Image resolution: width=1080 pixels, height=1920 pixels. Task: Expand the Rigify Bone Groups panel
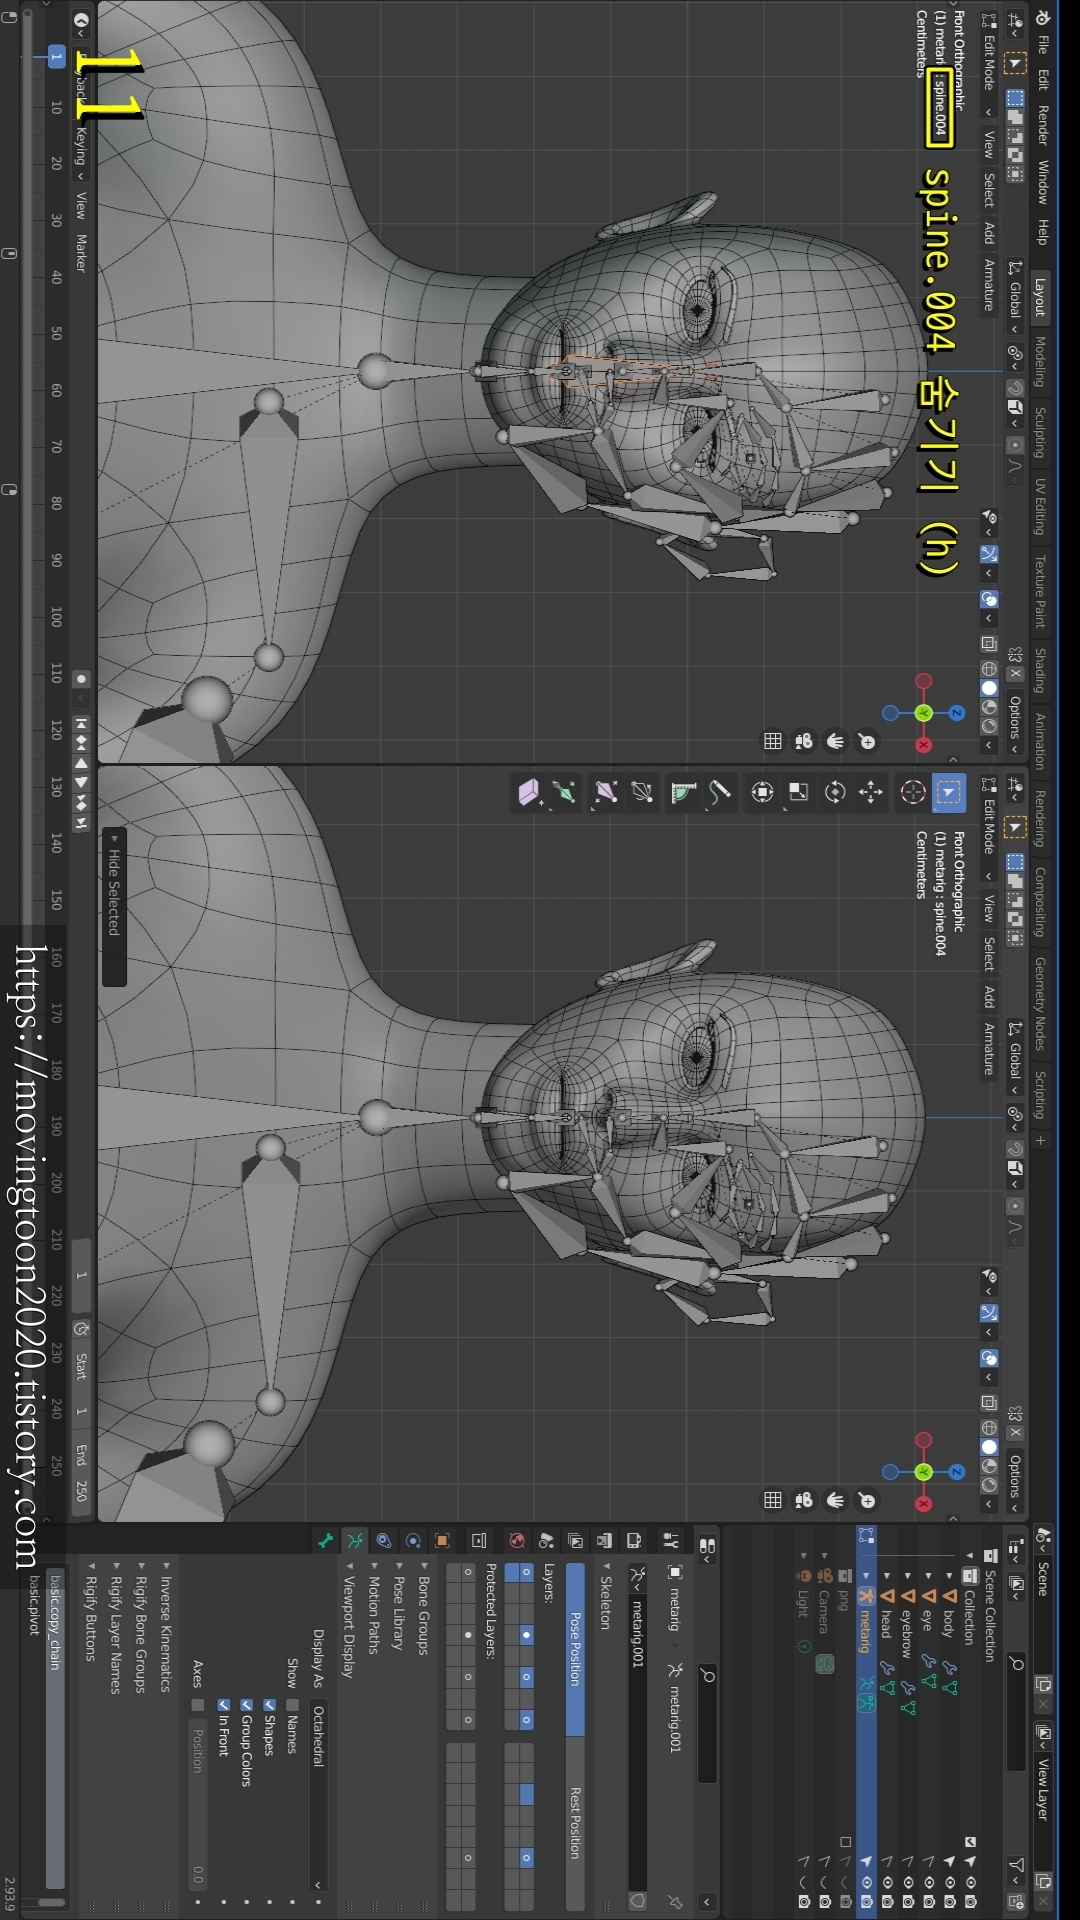141,1626
